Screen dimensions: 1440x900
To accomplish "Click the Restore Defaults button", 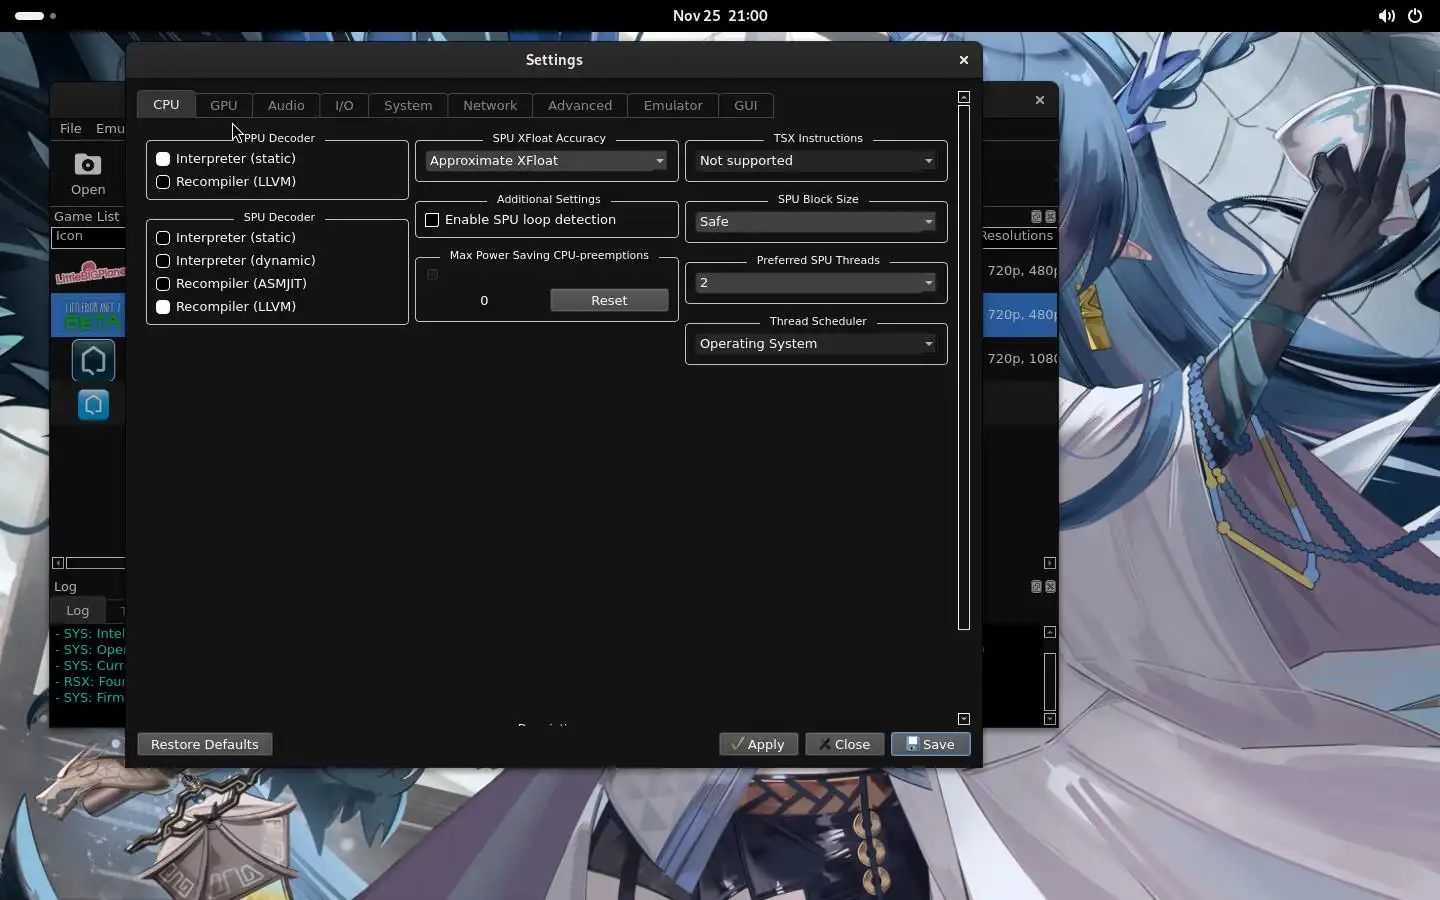I will (x=205, y=744).
